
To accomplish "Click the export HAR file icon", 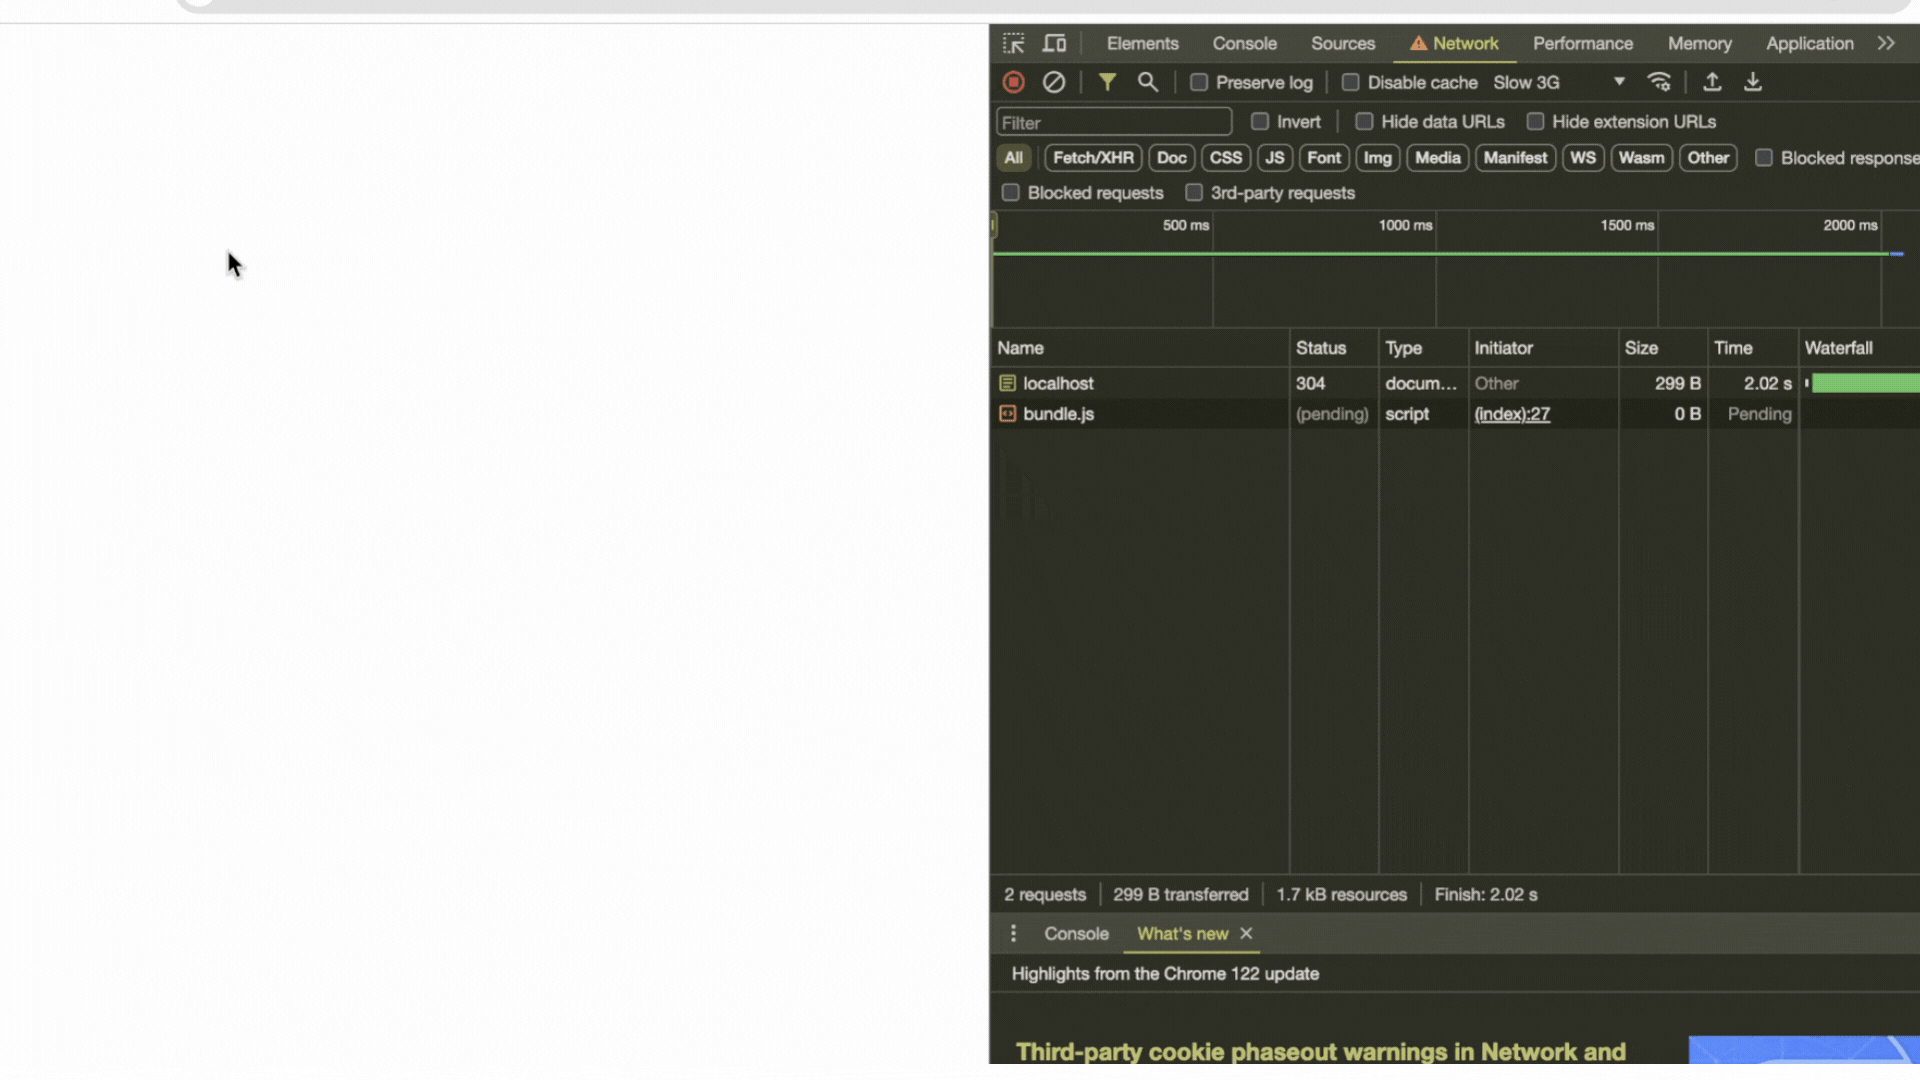I will click(x=1753, y=82).
